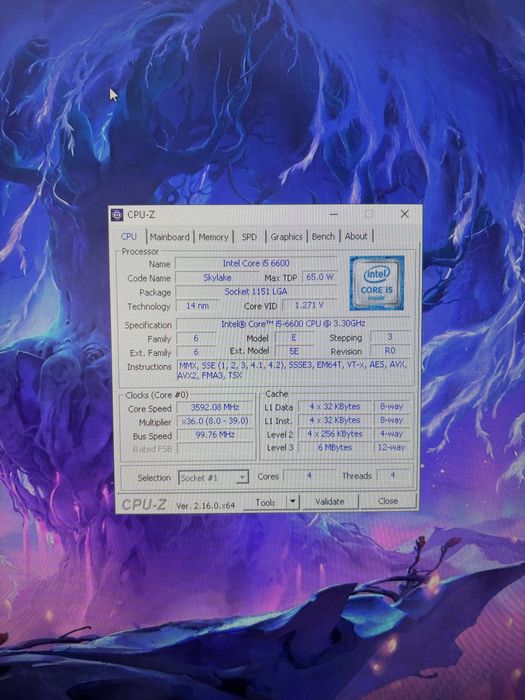Viewport: 525px width, 700px height.
Task: Click the Level 2 value 4 x 256 KBytes
Action: 335,433
